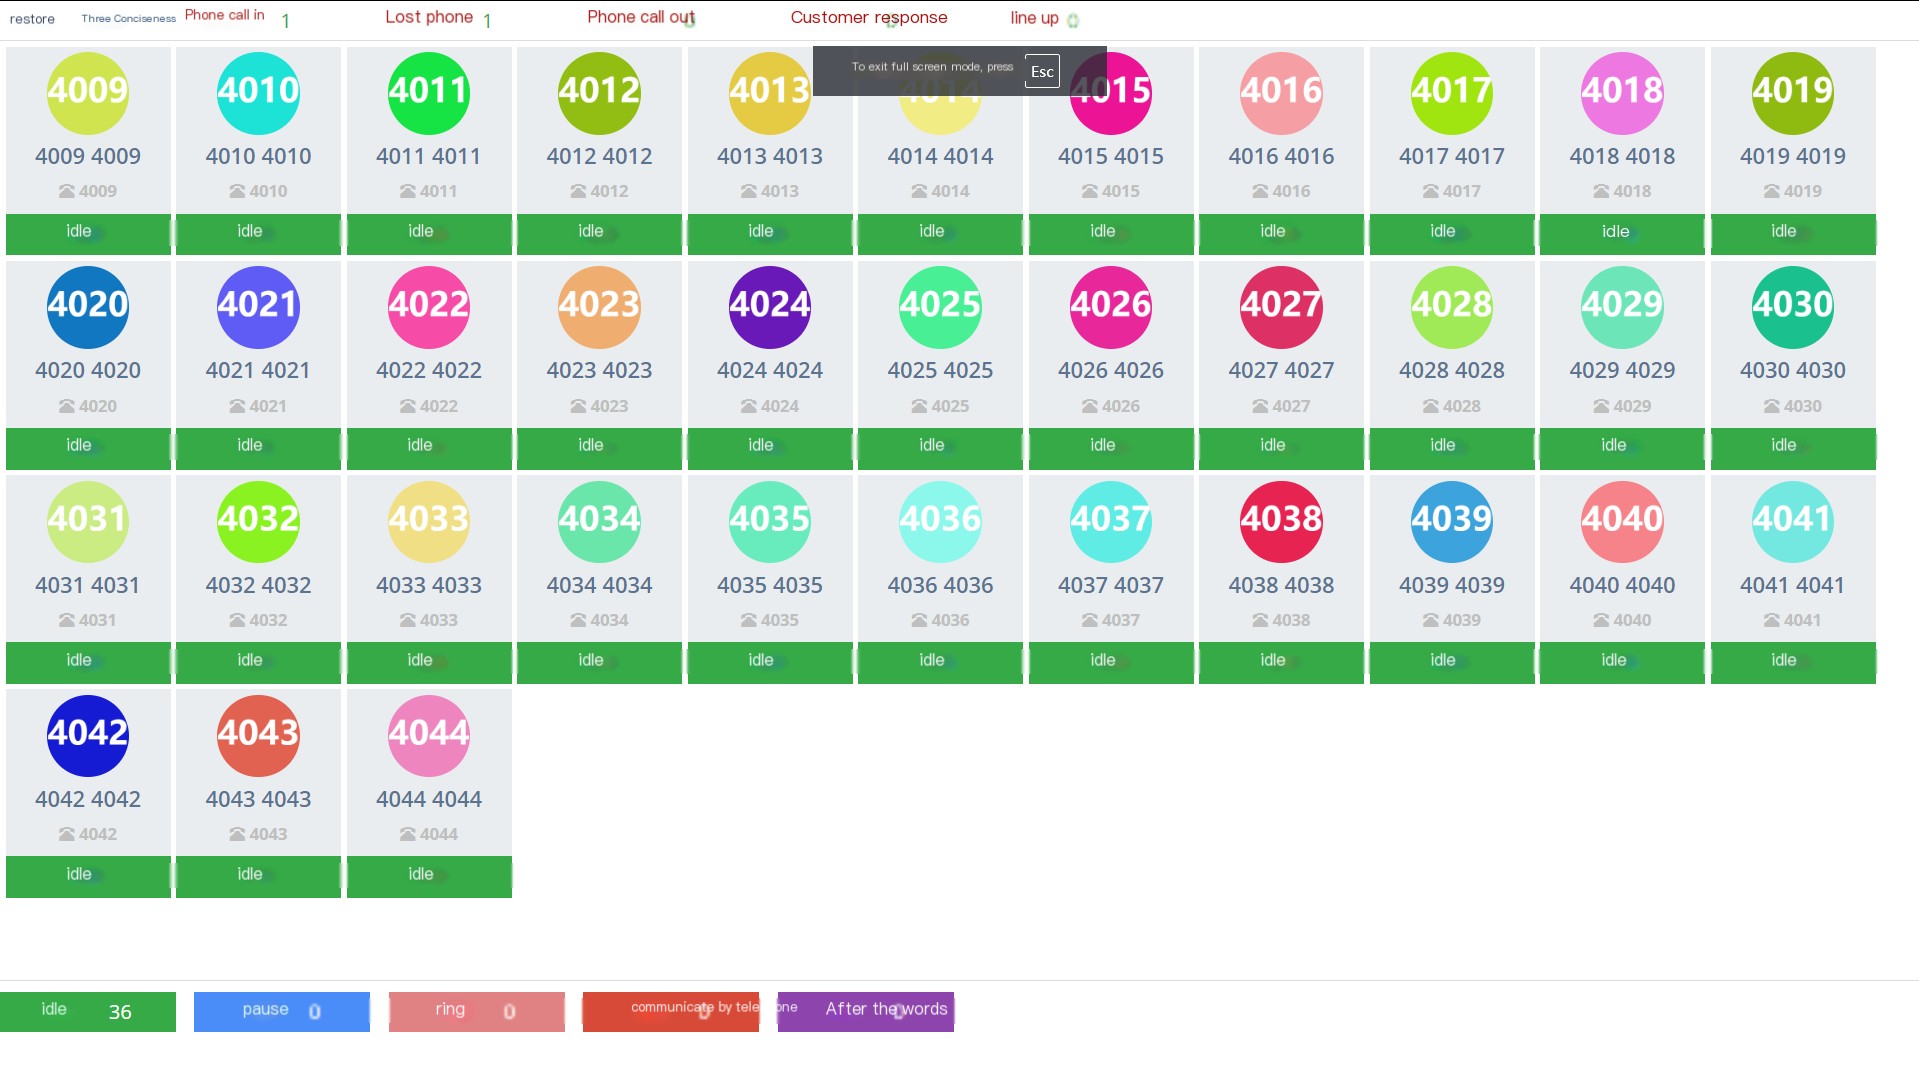Screen dimensions: 1919x1079
Task: Open the 4035 4035 agent card name
Action: pyautogui.click(x=770, y=585)
